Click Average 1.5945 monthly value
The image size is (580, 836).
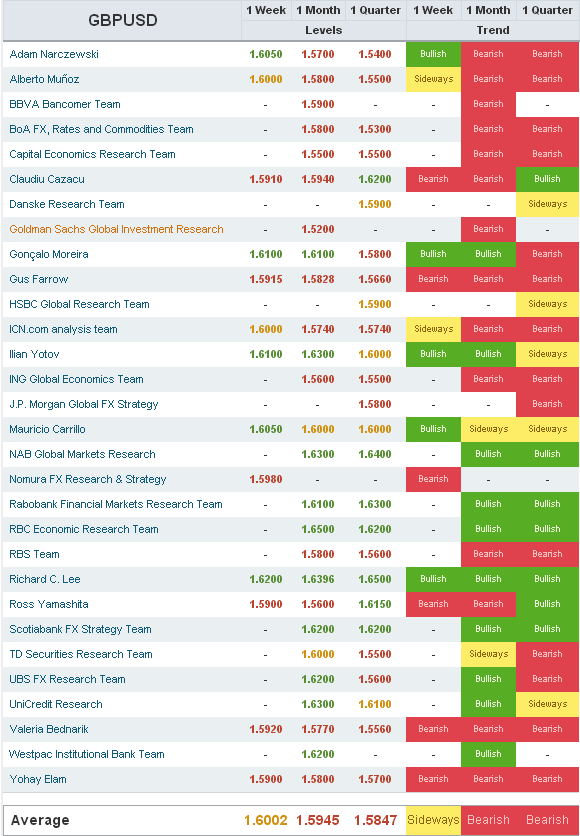point(318,820)
